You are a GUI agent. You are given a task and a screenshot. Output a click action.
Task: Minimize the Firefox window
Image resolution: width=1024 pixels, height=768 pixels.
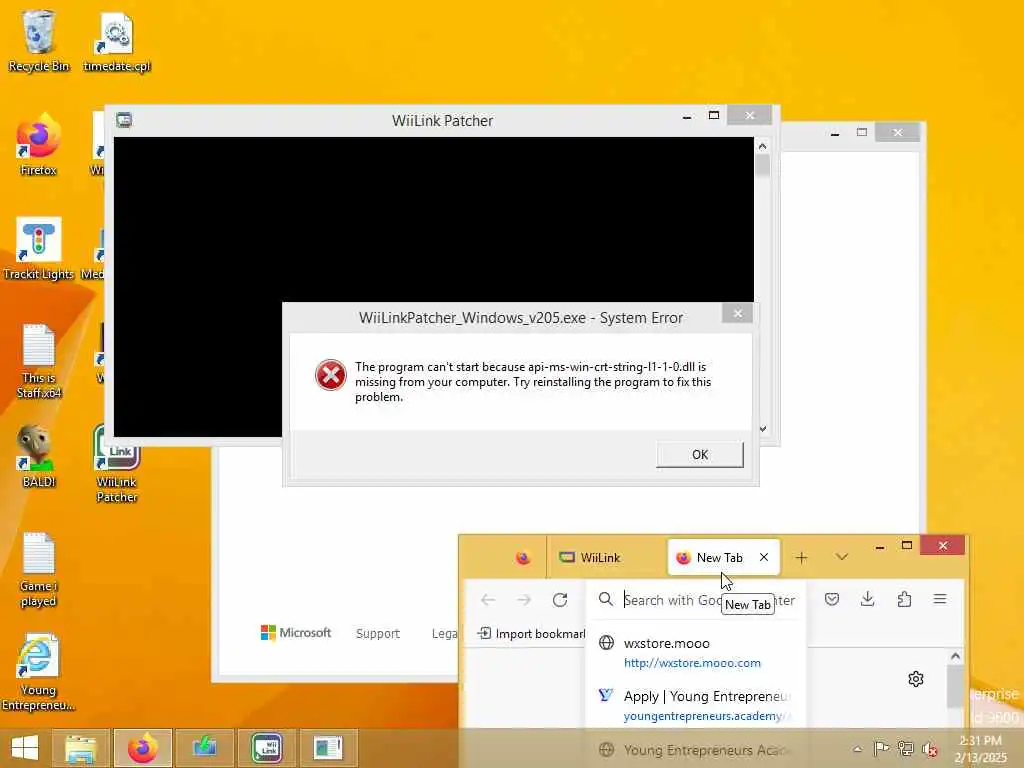click(x=880, y=547)
